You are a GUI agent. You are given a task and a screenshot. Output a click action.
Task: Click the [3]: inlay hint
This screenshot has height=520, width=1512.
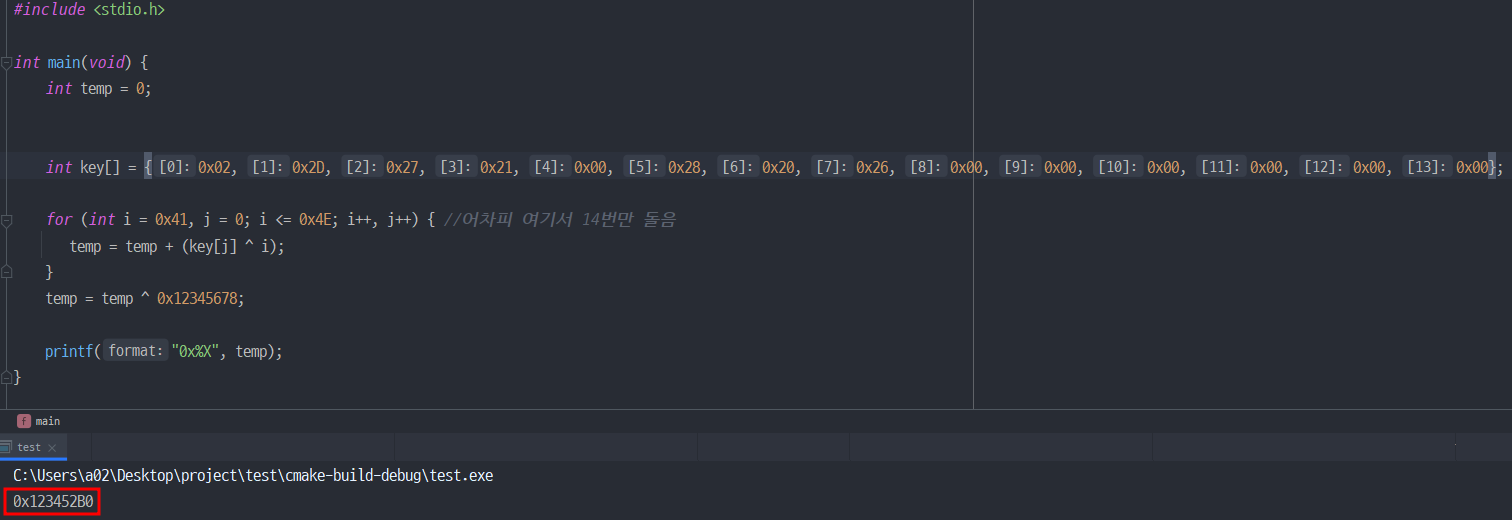[x=458, y=168]
